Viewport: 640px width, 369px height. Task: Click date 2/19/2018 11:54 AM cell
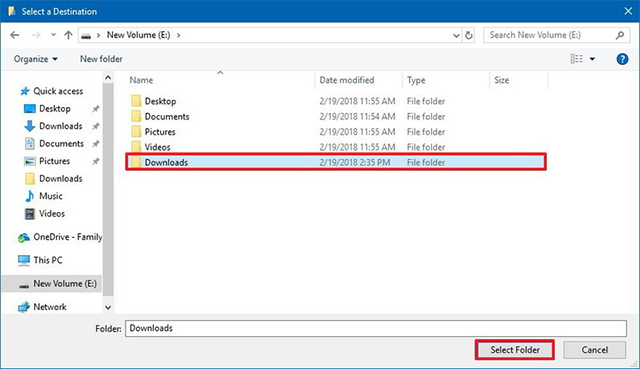357,117
